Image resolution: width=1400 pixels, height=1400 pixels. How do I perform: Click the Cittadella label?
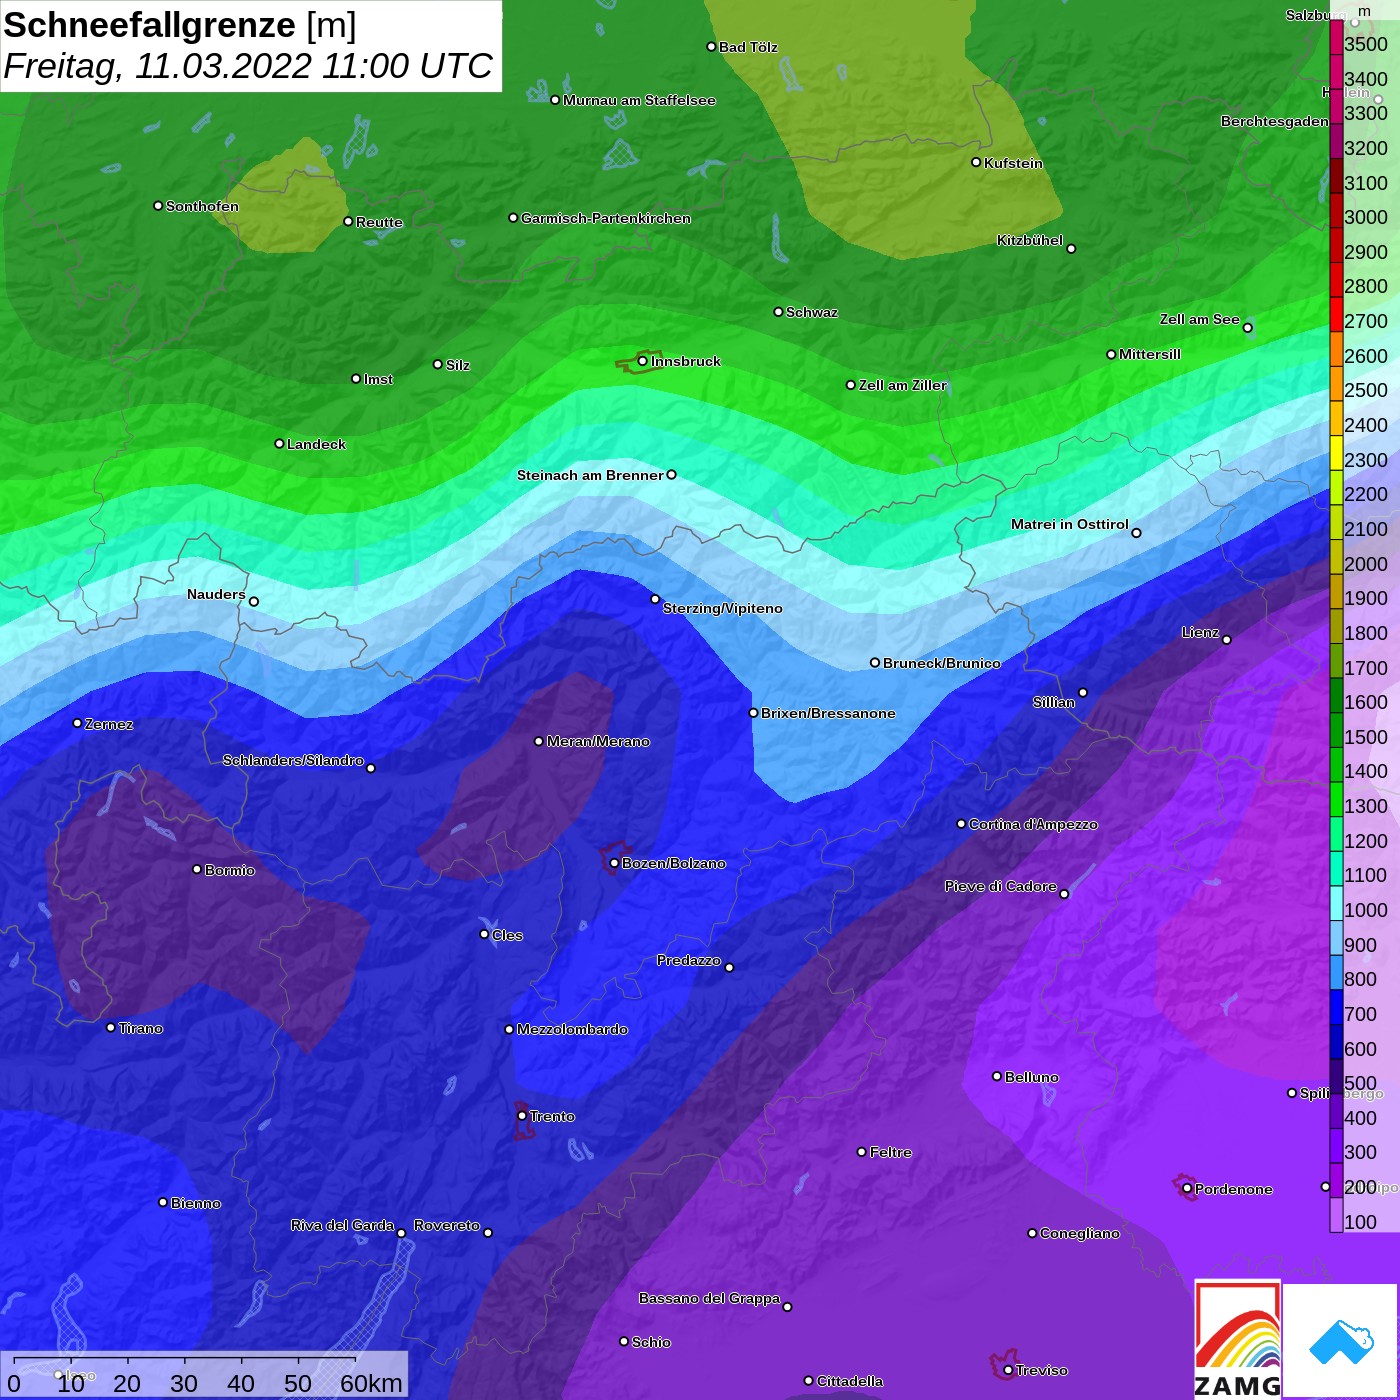pyautogui.click(x=850, y=1381)
